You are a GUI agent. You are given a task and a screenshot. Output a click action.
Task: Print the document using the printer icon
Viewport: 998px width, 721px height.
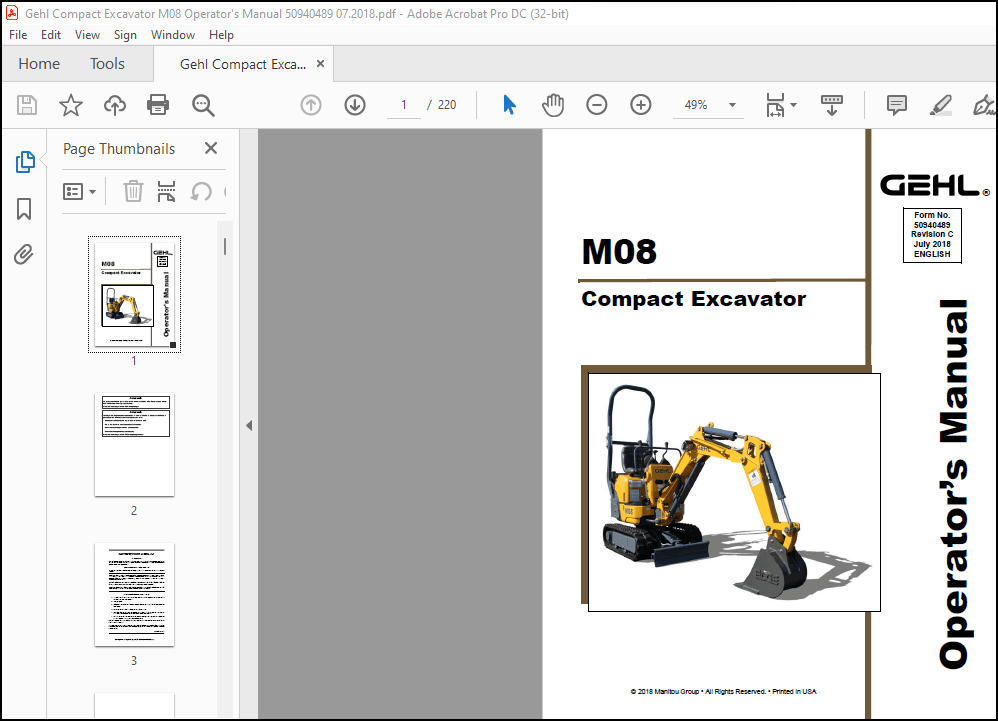tap(158, 104)
